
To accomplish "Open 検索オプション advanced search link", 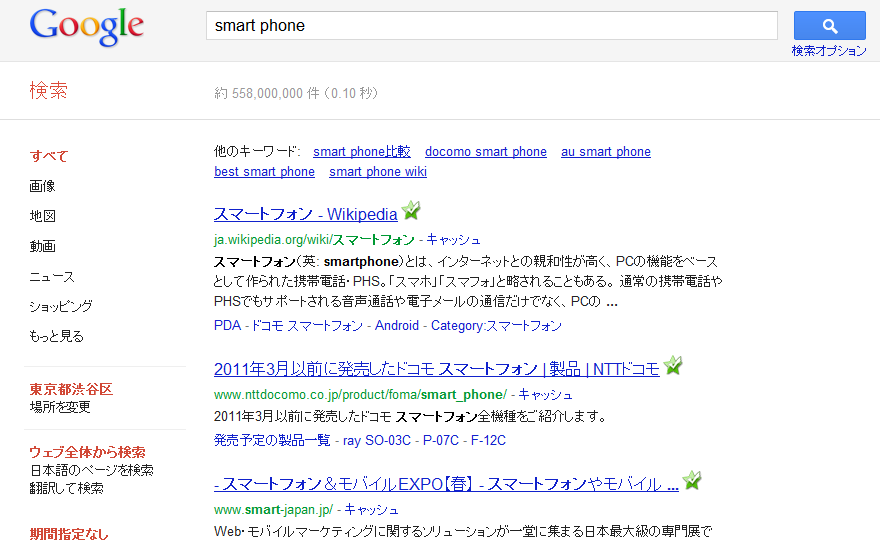I will (829, 51).
